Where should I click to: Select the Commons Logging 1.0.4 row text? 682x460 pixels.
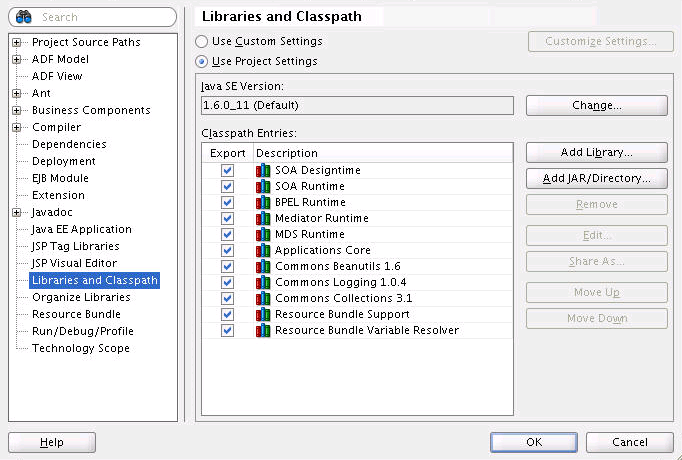tap(341, 283)
